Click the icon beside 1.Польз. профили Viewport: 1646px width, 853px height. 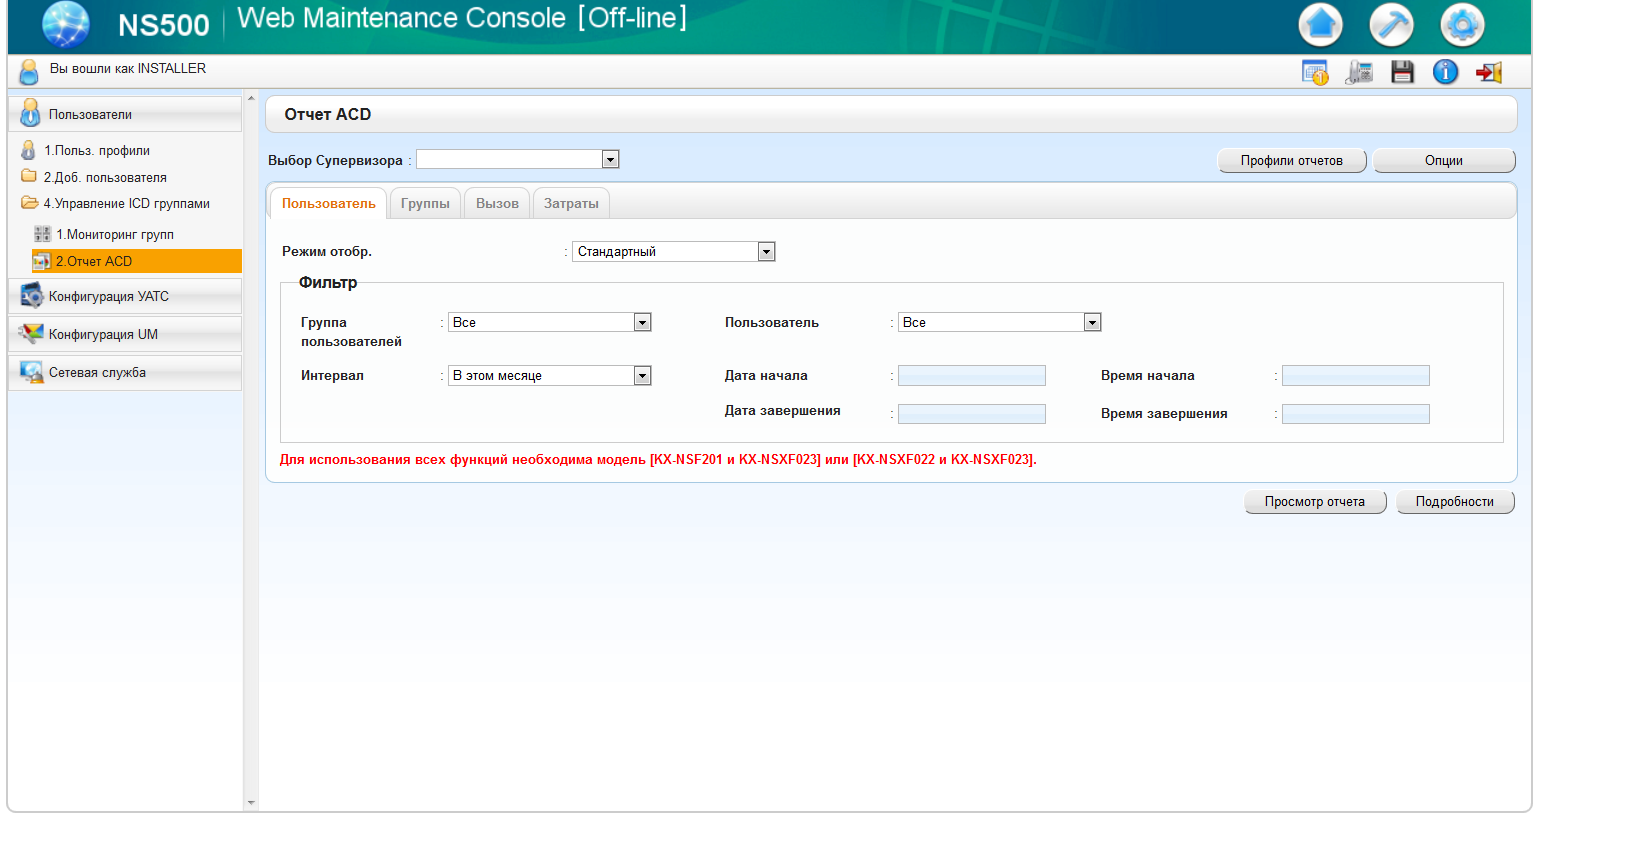[28, 150]
